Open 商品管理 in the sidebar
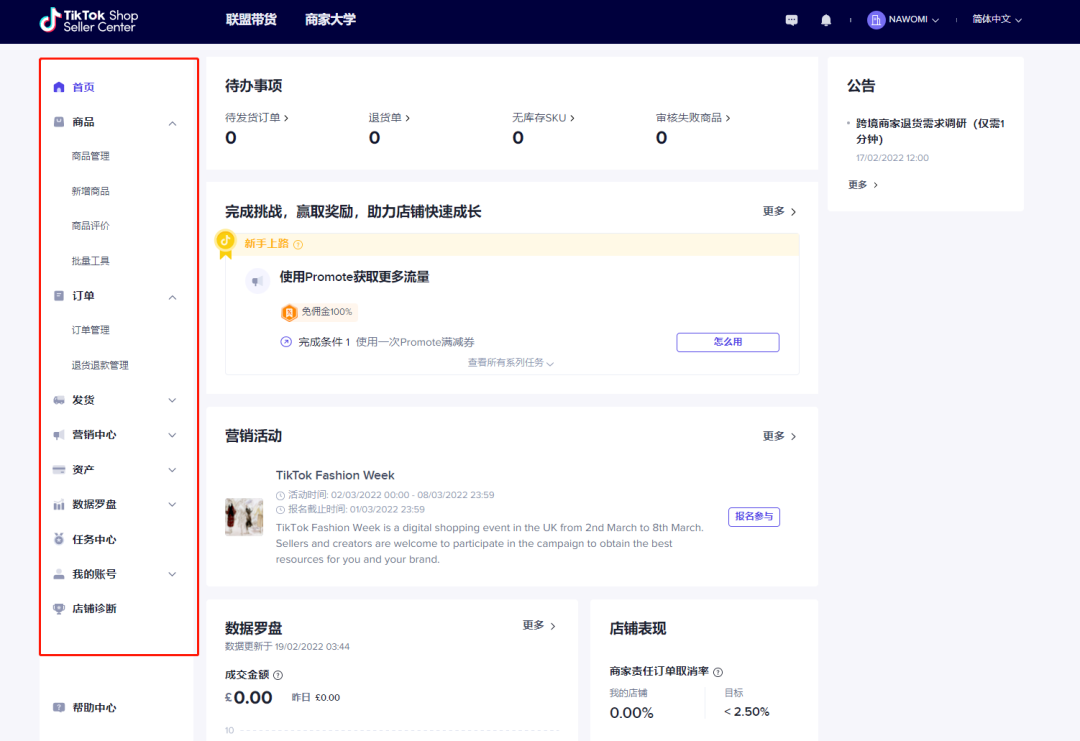 (90, 156)
